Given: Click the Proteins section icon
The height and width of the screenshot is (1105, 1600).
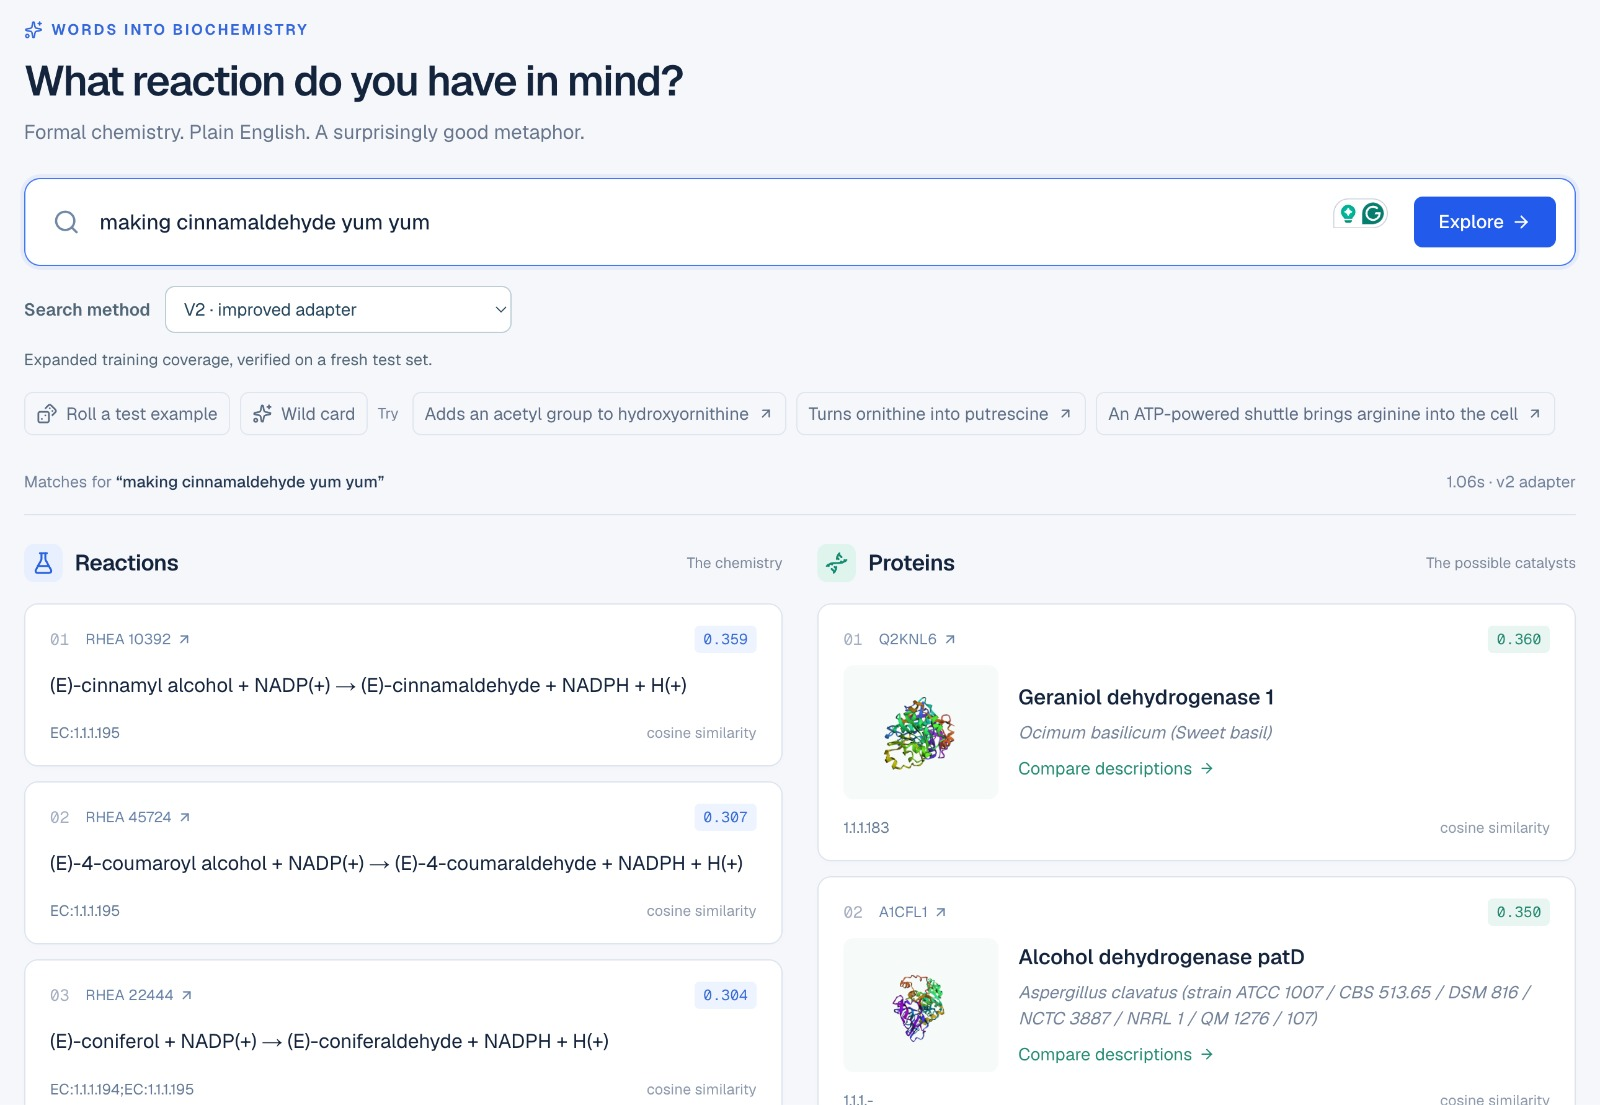Looking at the screenshot, I should [x=837, y=563].
